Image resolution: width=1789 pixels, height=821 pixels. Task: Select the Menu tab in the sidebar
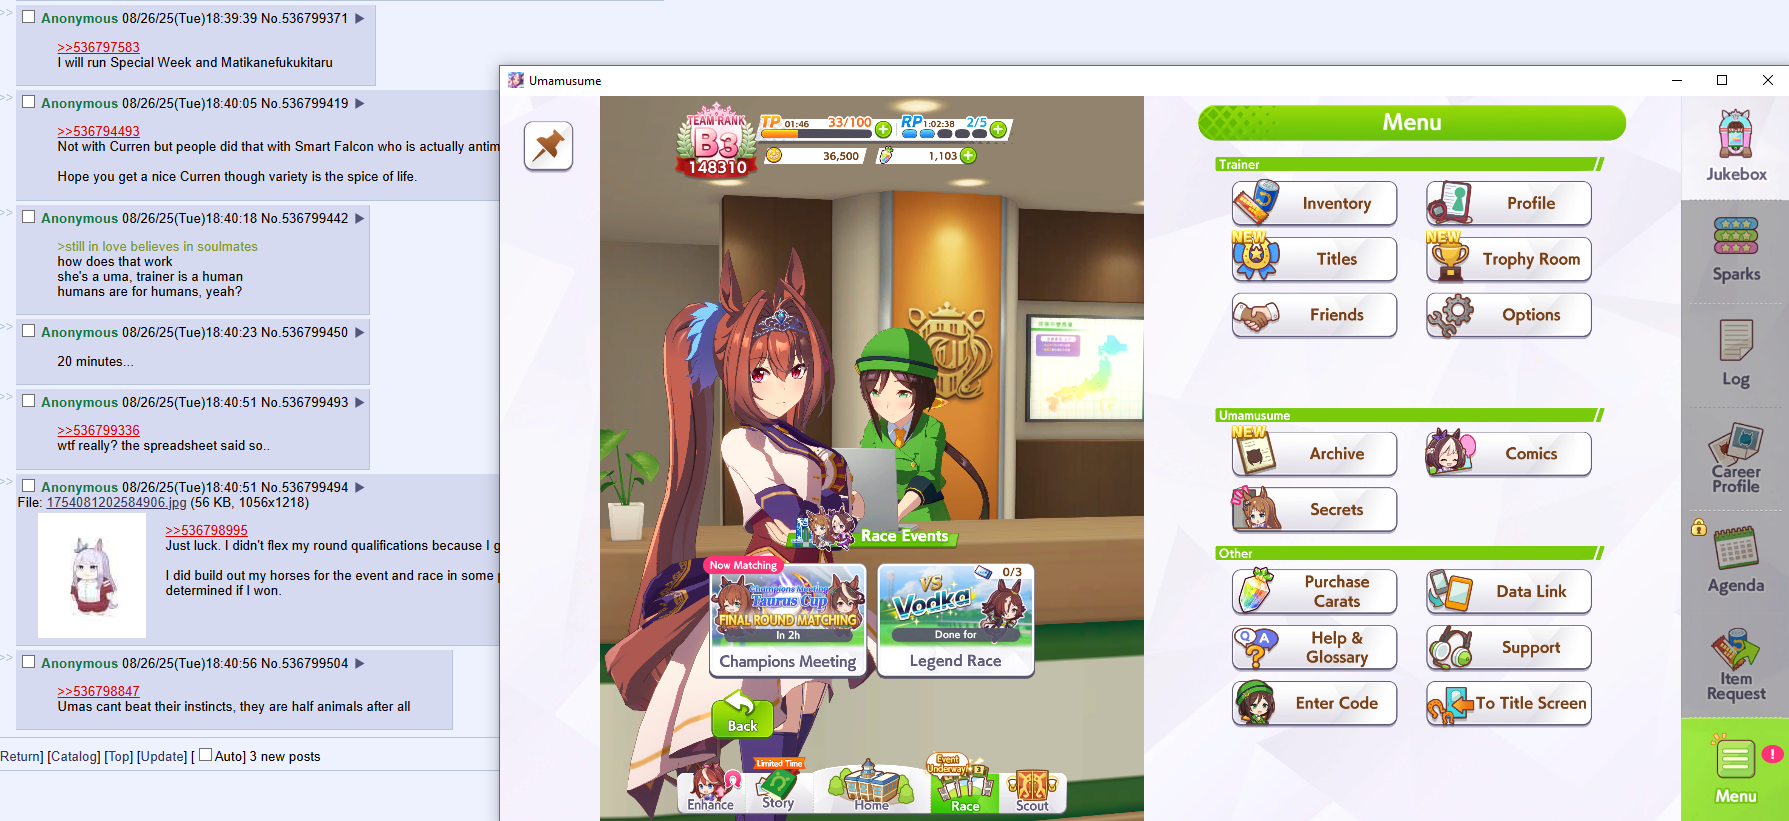1736,769
